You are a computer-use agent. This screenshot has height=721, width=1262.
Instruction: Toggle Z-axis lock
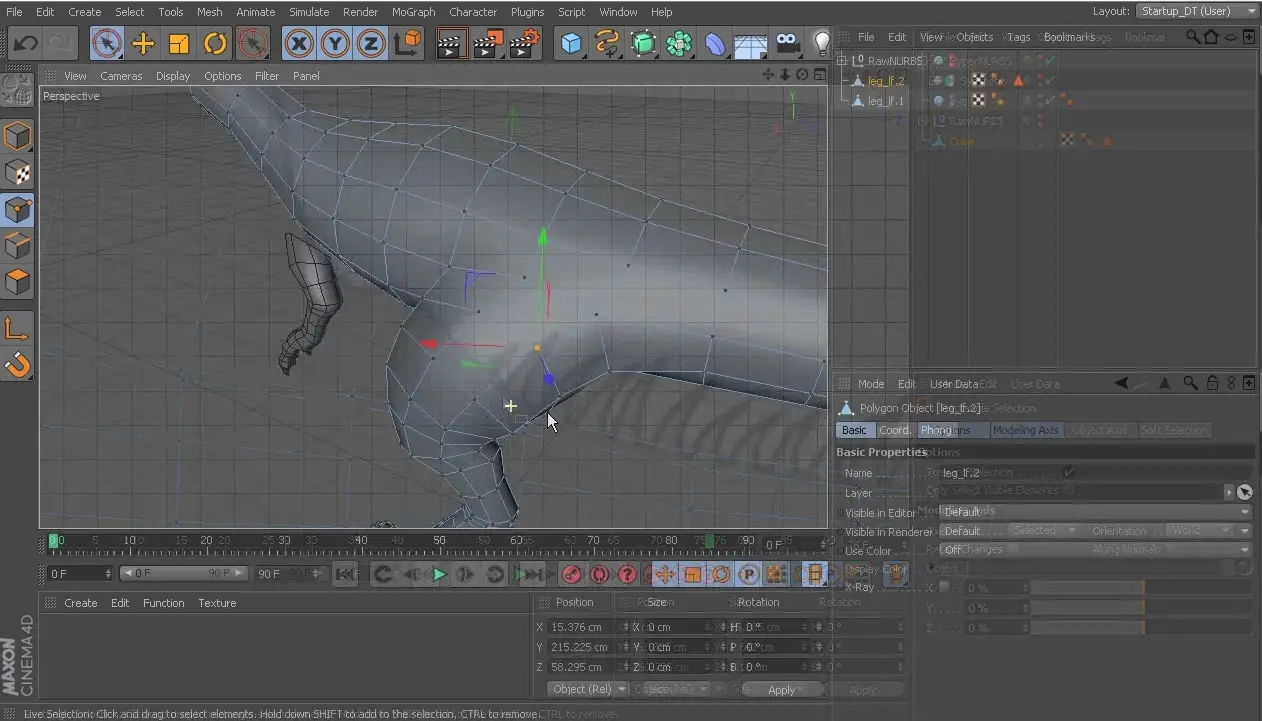(x=371, y=43)
